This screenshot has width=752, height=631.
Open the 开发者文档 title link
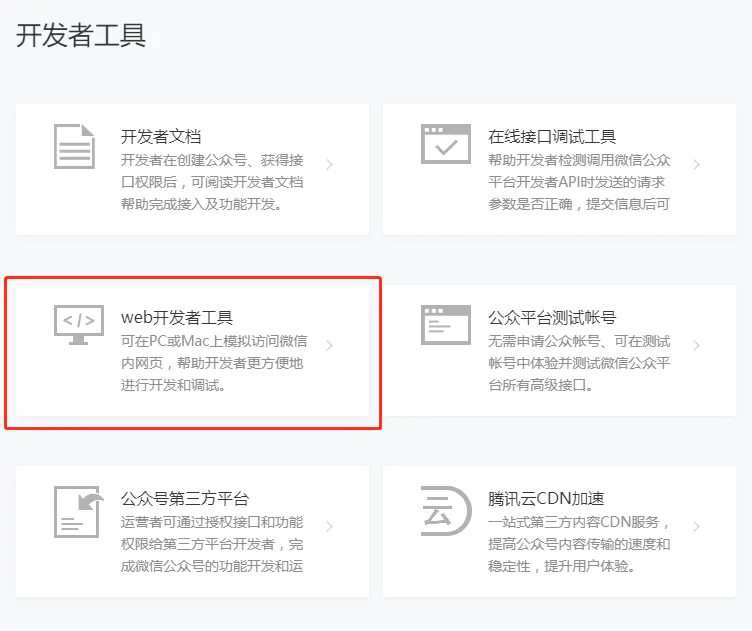(x=161, y=137)
